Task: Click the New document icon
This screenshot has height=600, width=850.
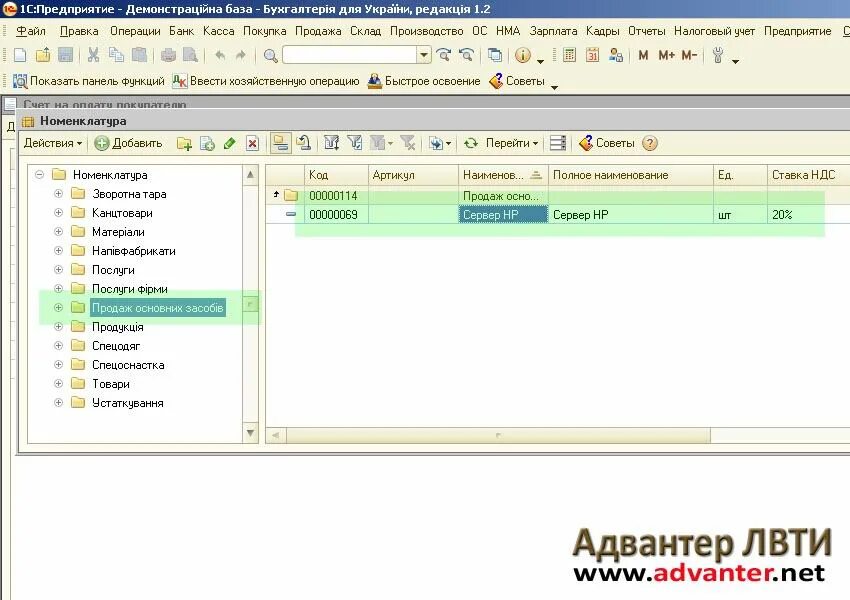Action: tap(20, 55)
